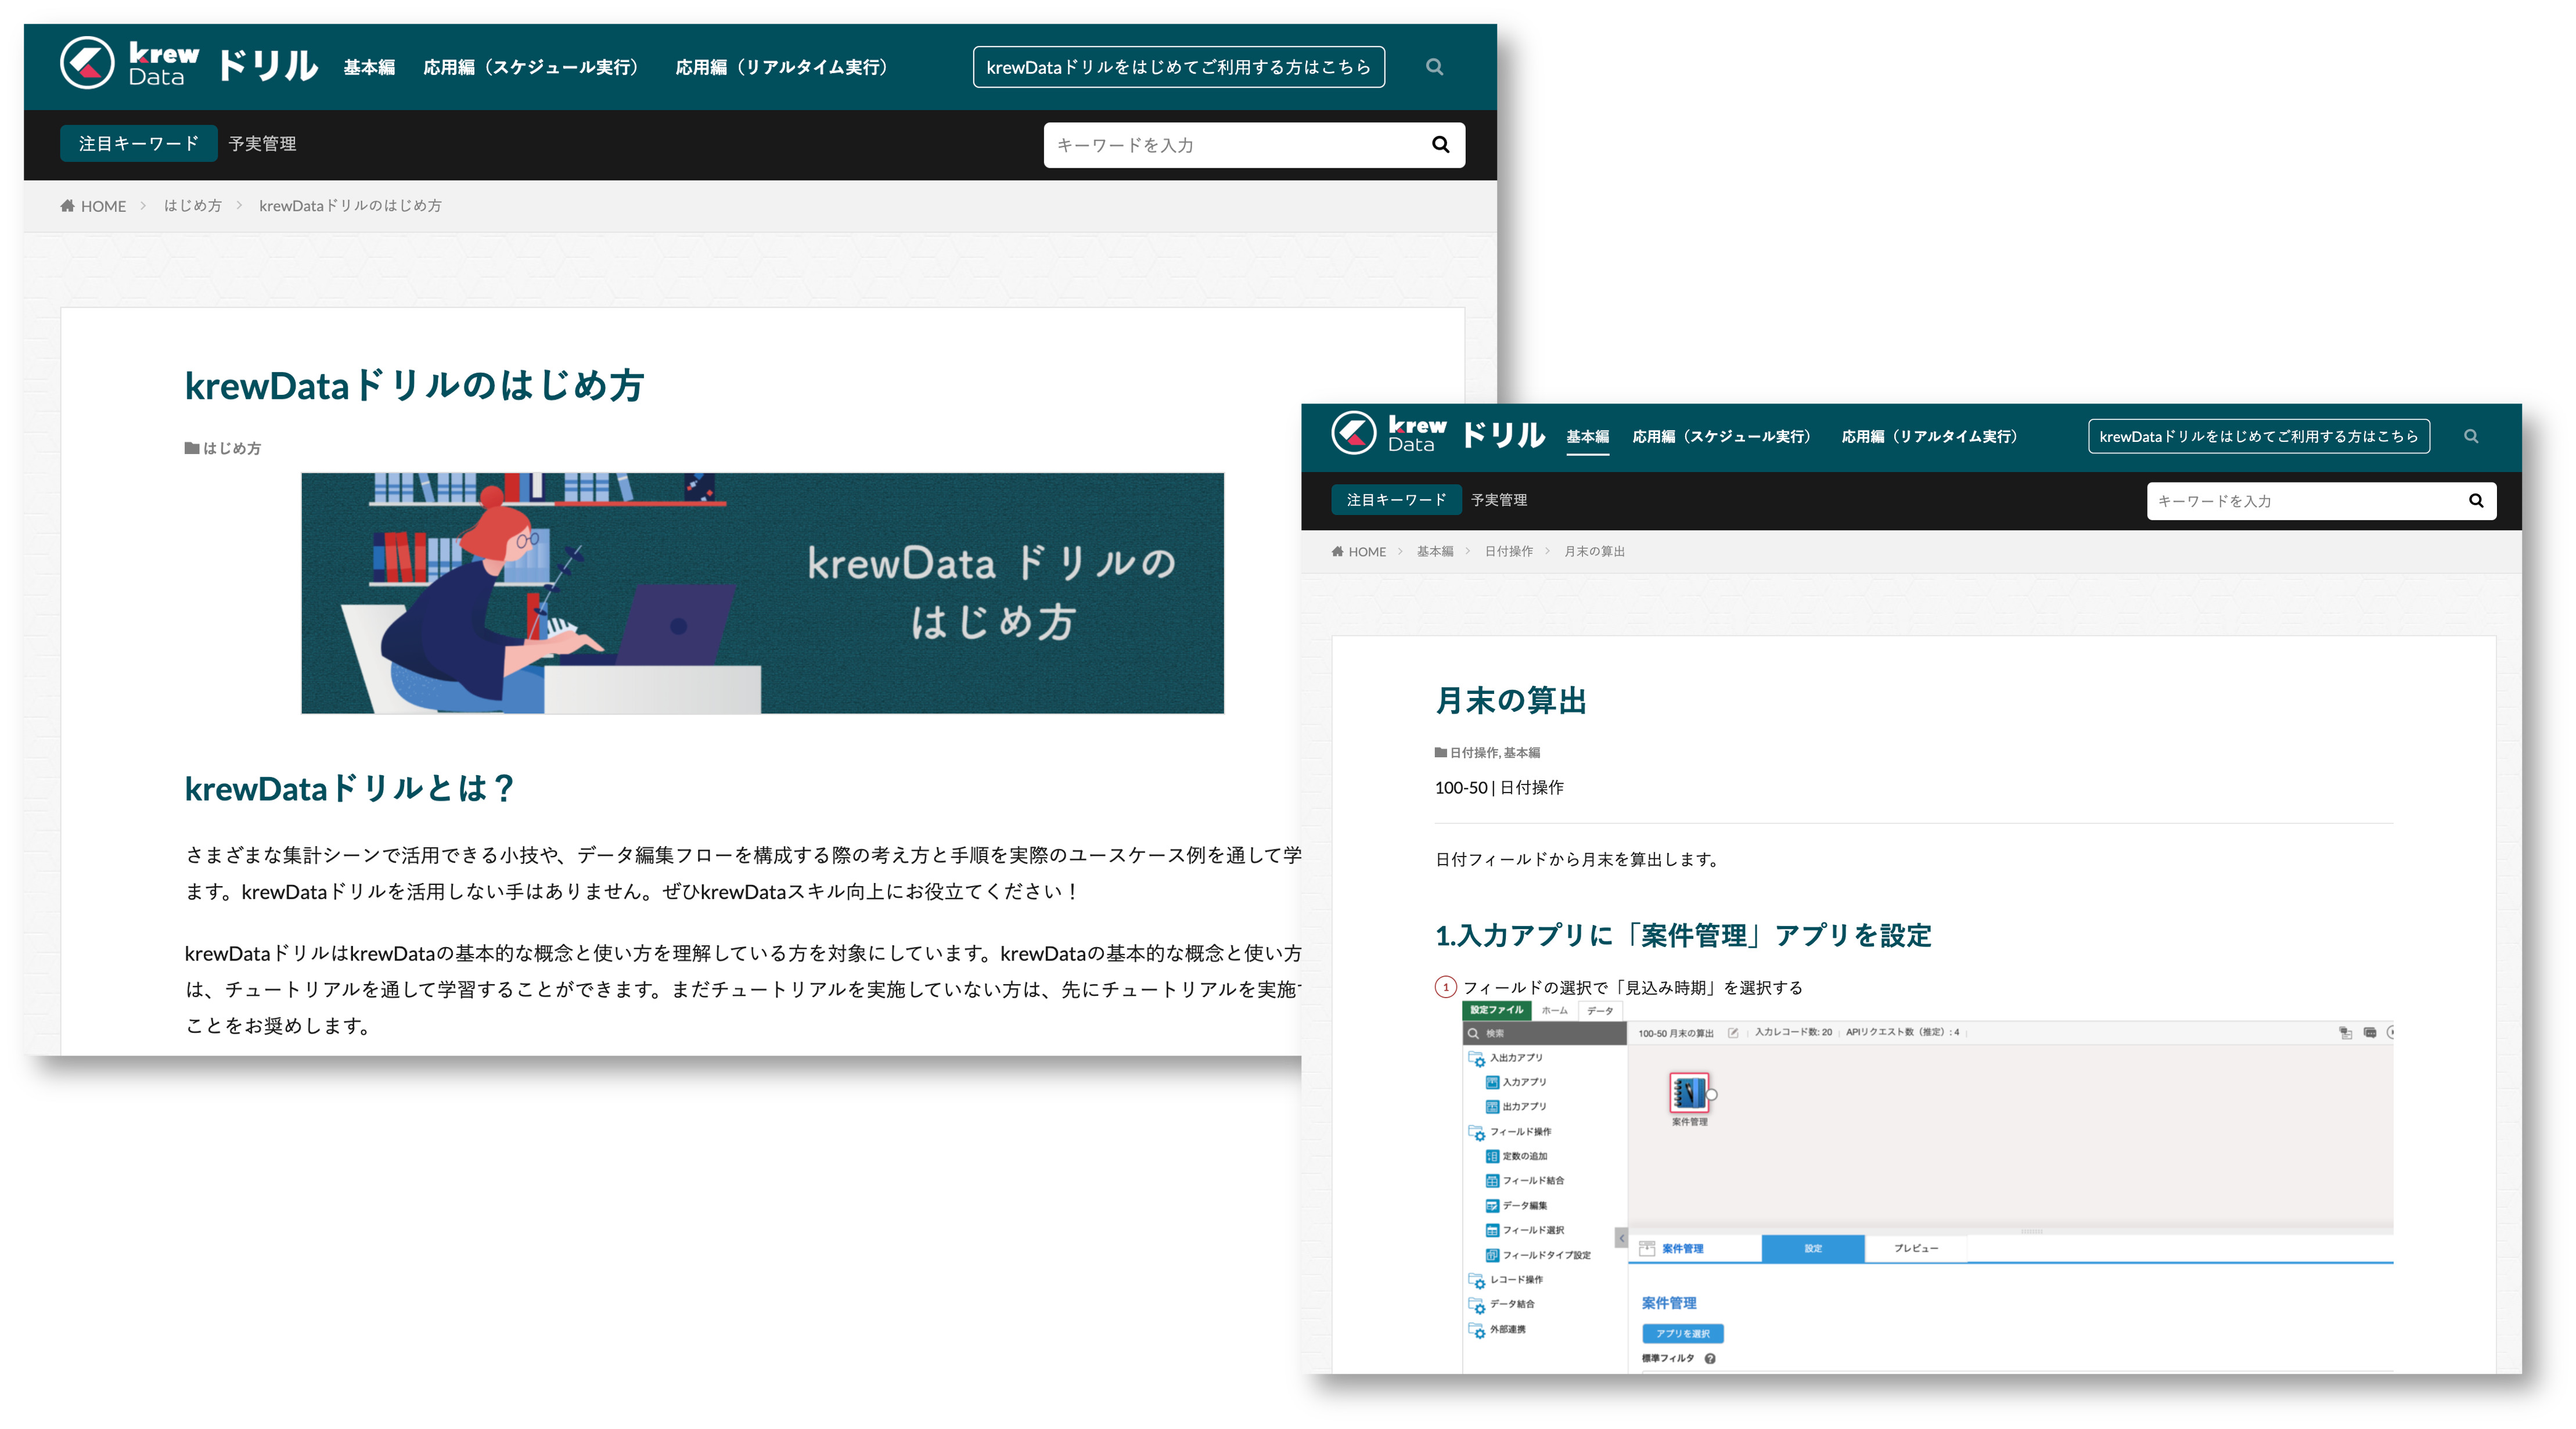Open 応用編(スケジュール実行) menu in the left header

tap(531, 67)
